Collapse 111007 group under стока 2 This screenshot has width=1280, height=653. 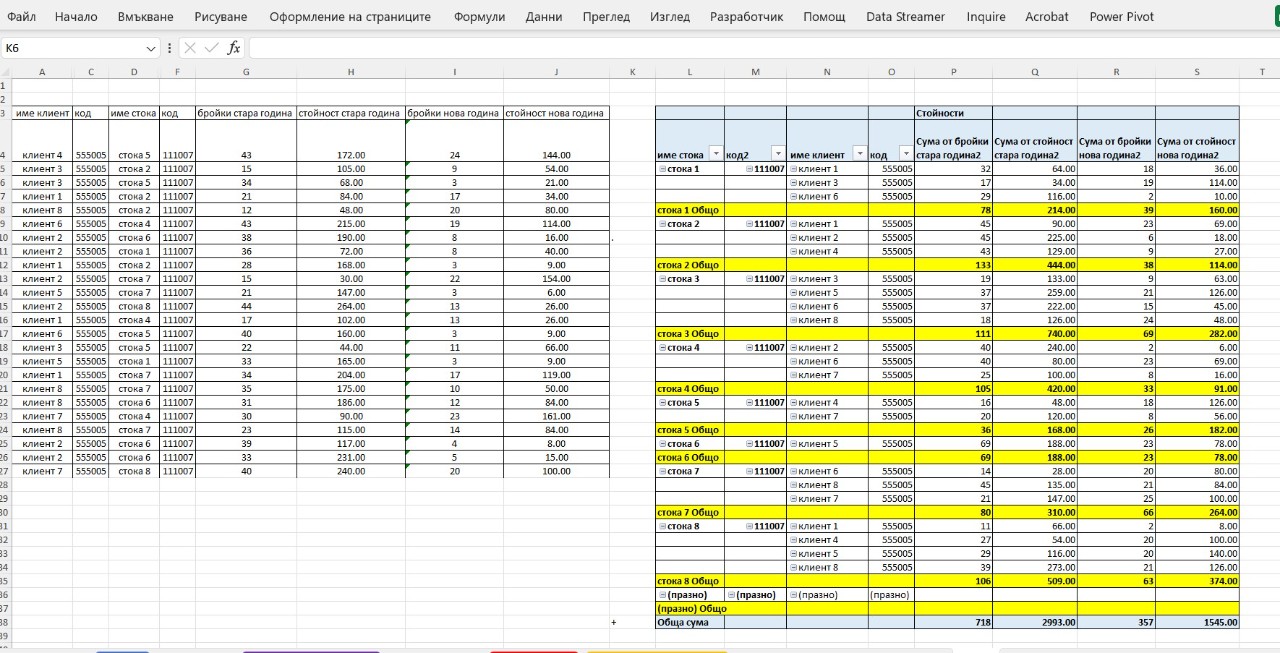[x=750, y=224]
